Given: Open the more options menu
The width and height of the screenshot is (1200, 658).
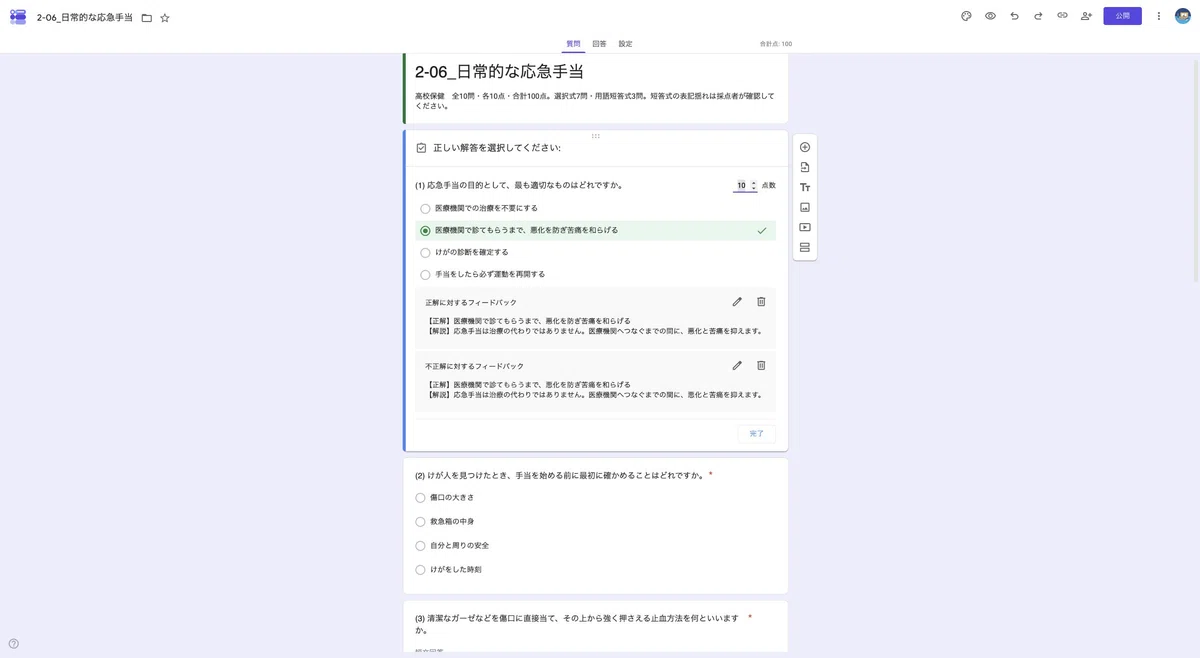Looking at the screenshot, I should 1159,16.
